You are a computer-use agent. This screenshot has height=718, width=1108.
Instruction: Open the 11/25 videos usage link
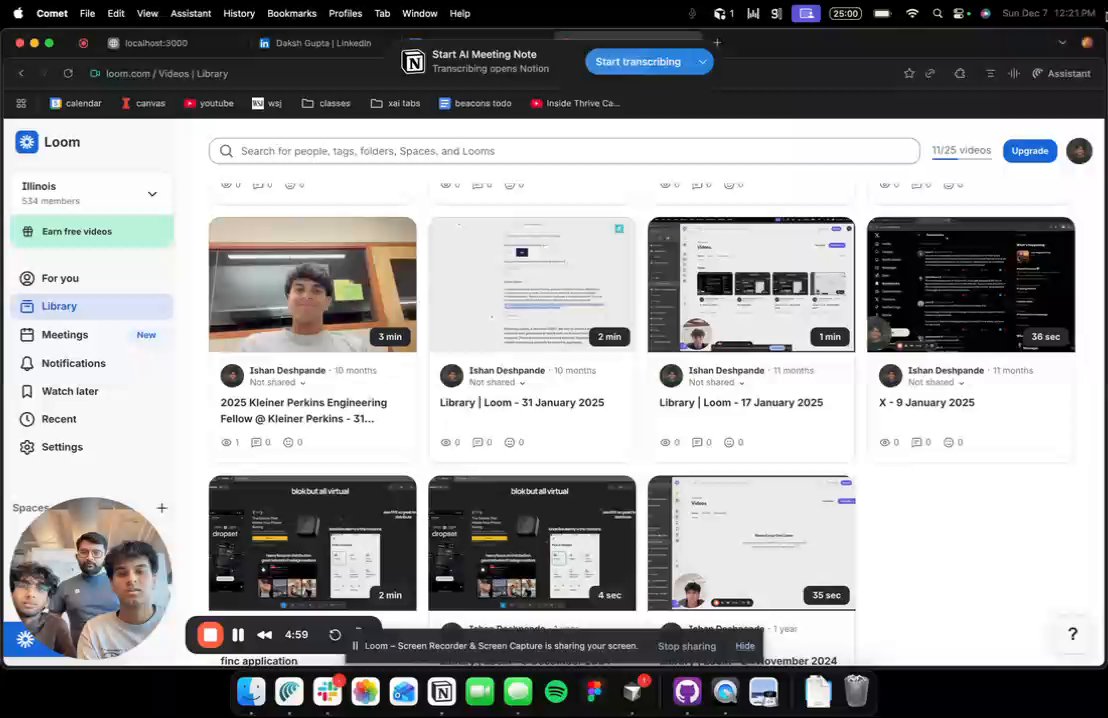(961, 150)
